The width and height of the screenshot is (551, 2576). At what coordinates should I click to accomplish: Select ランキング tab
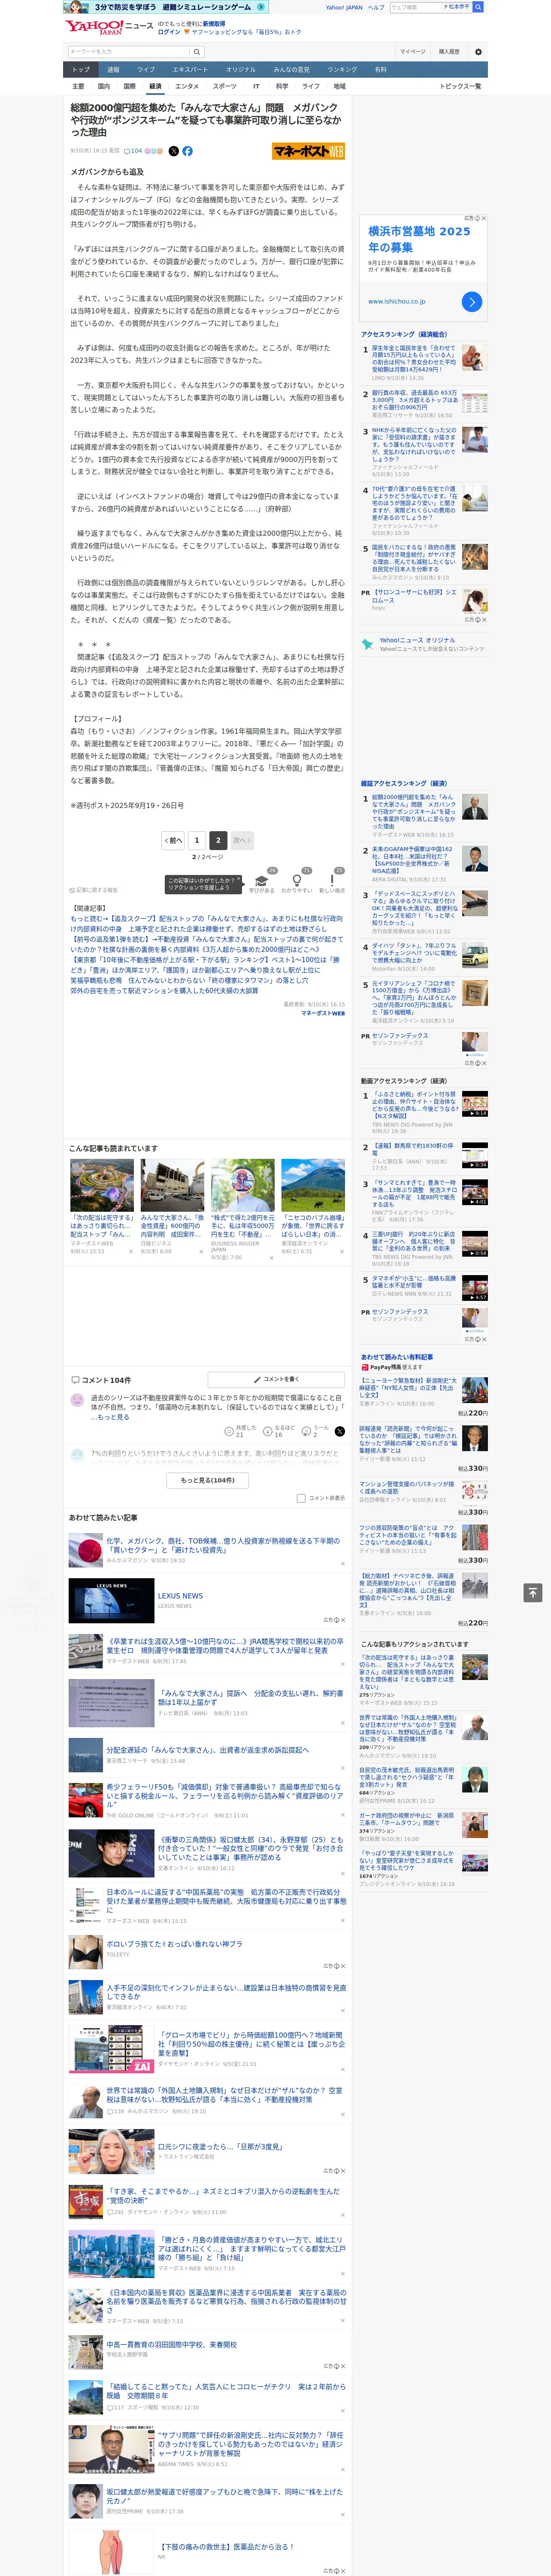pos(342,70)
